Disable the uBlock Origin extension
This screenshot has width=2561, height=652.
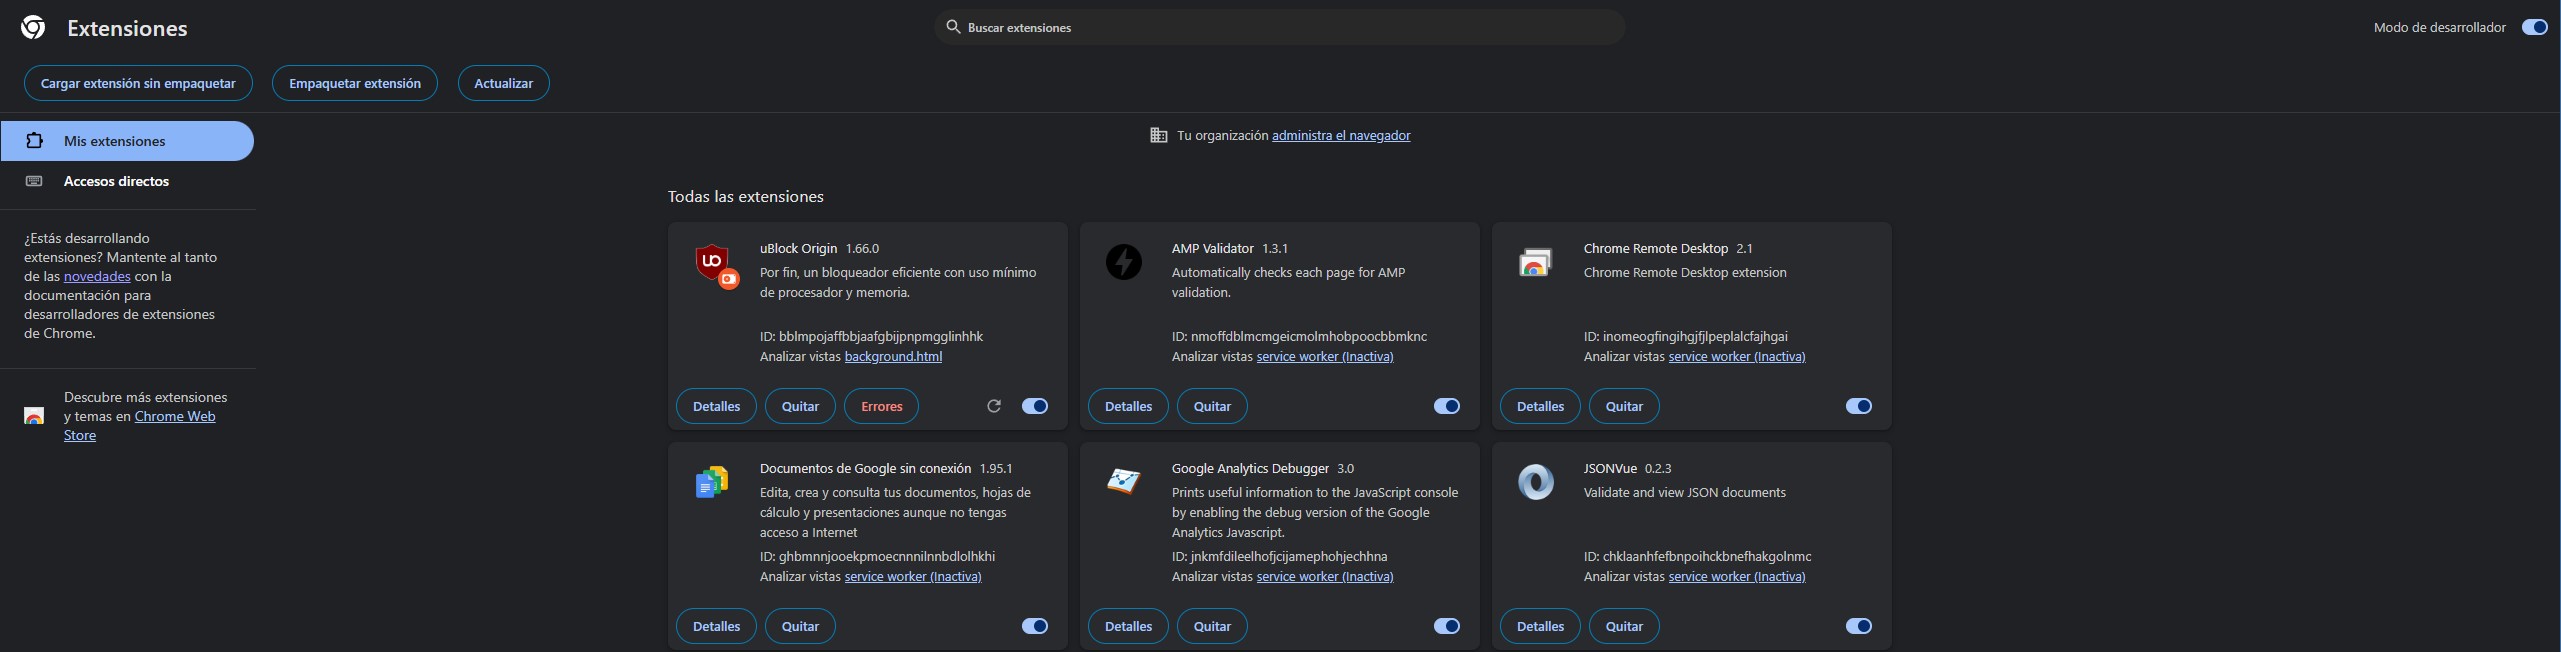[x=1035, y=406]
